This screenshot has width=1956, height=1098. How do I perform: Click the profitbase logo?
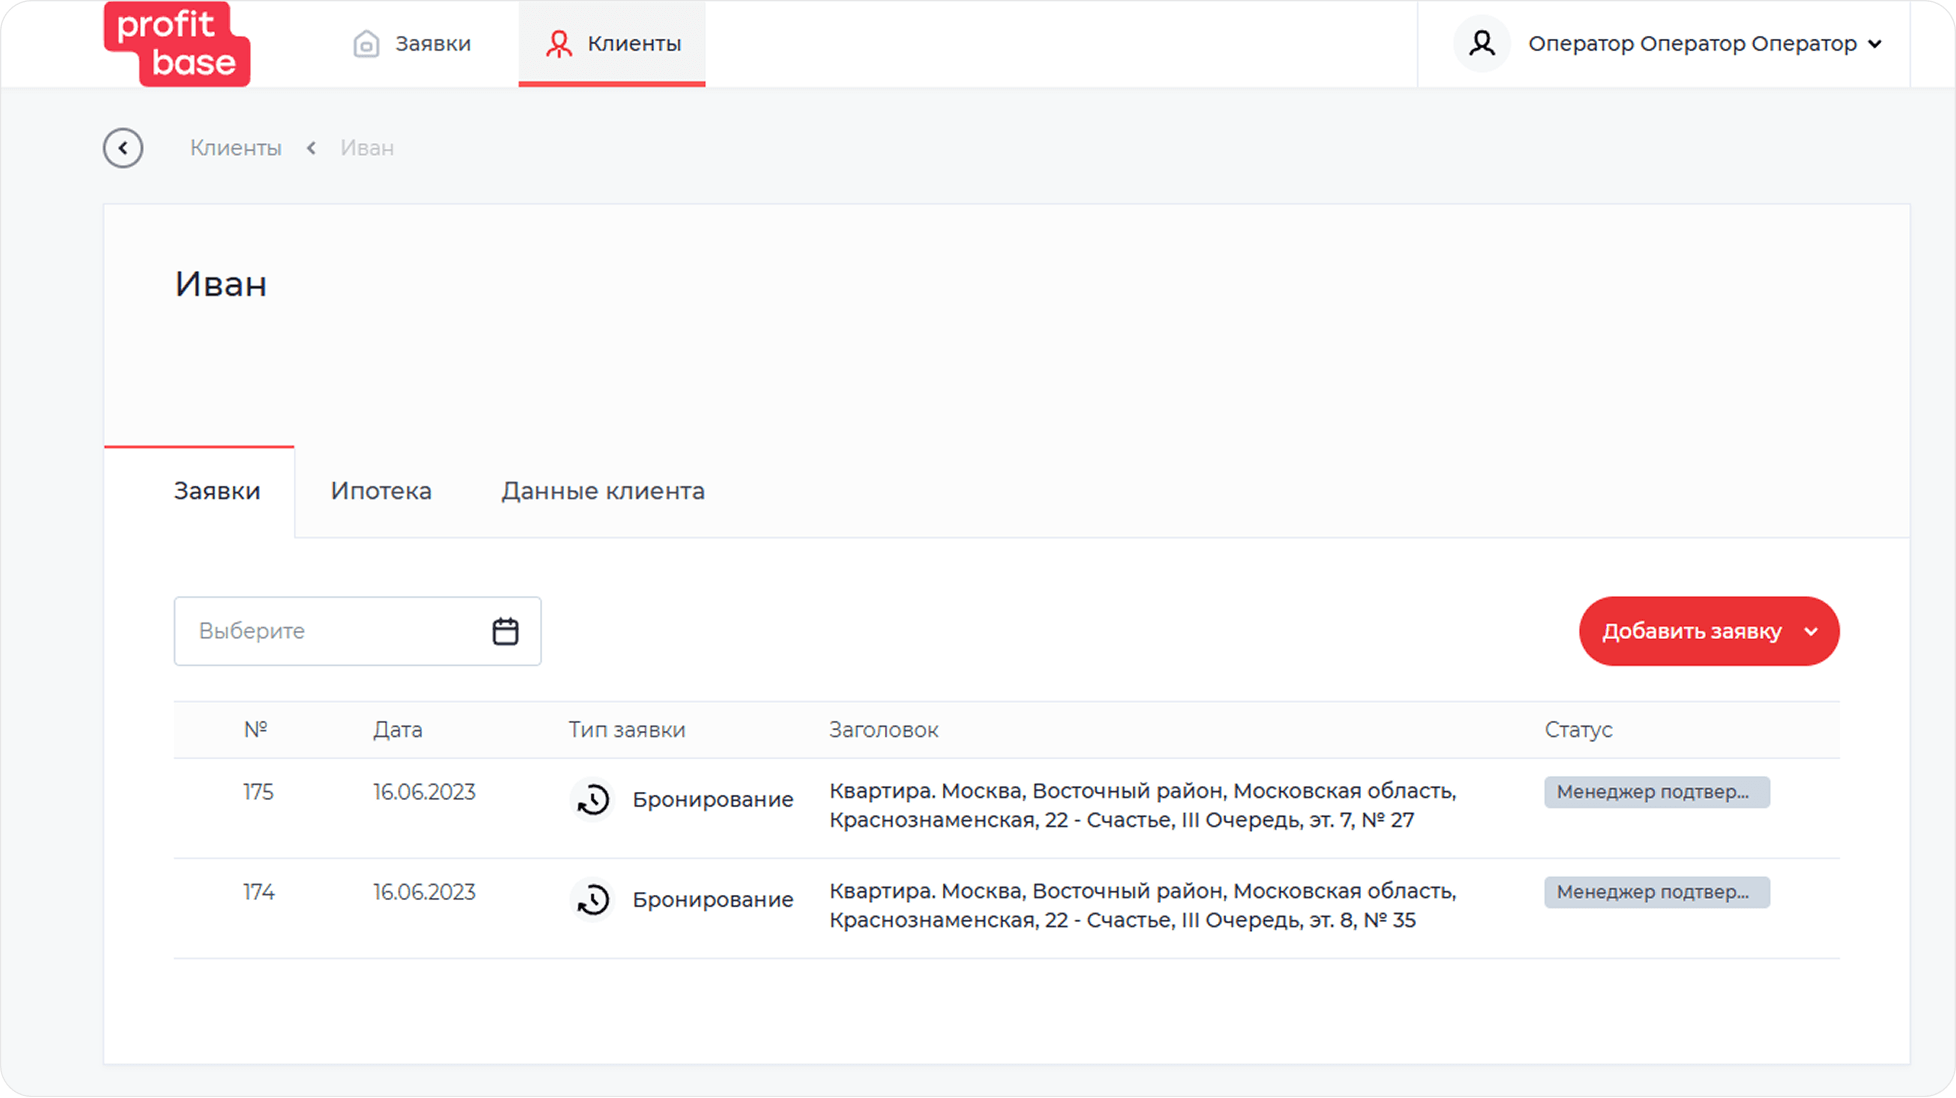[177, 44]
